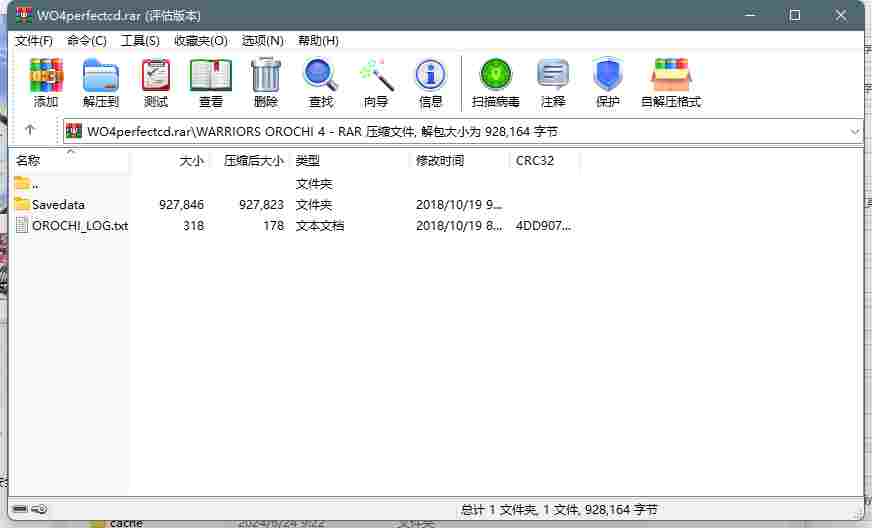Click the resize grip at window corner
The height and width of the screenshot is (528, 872).
857,514
